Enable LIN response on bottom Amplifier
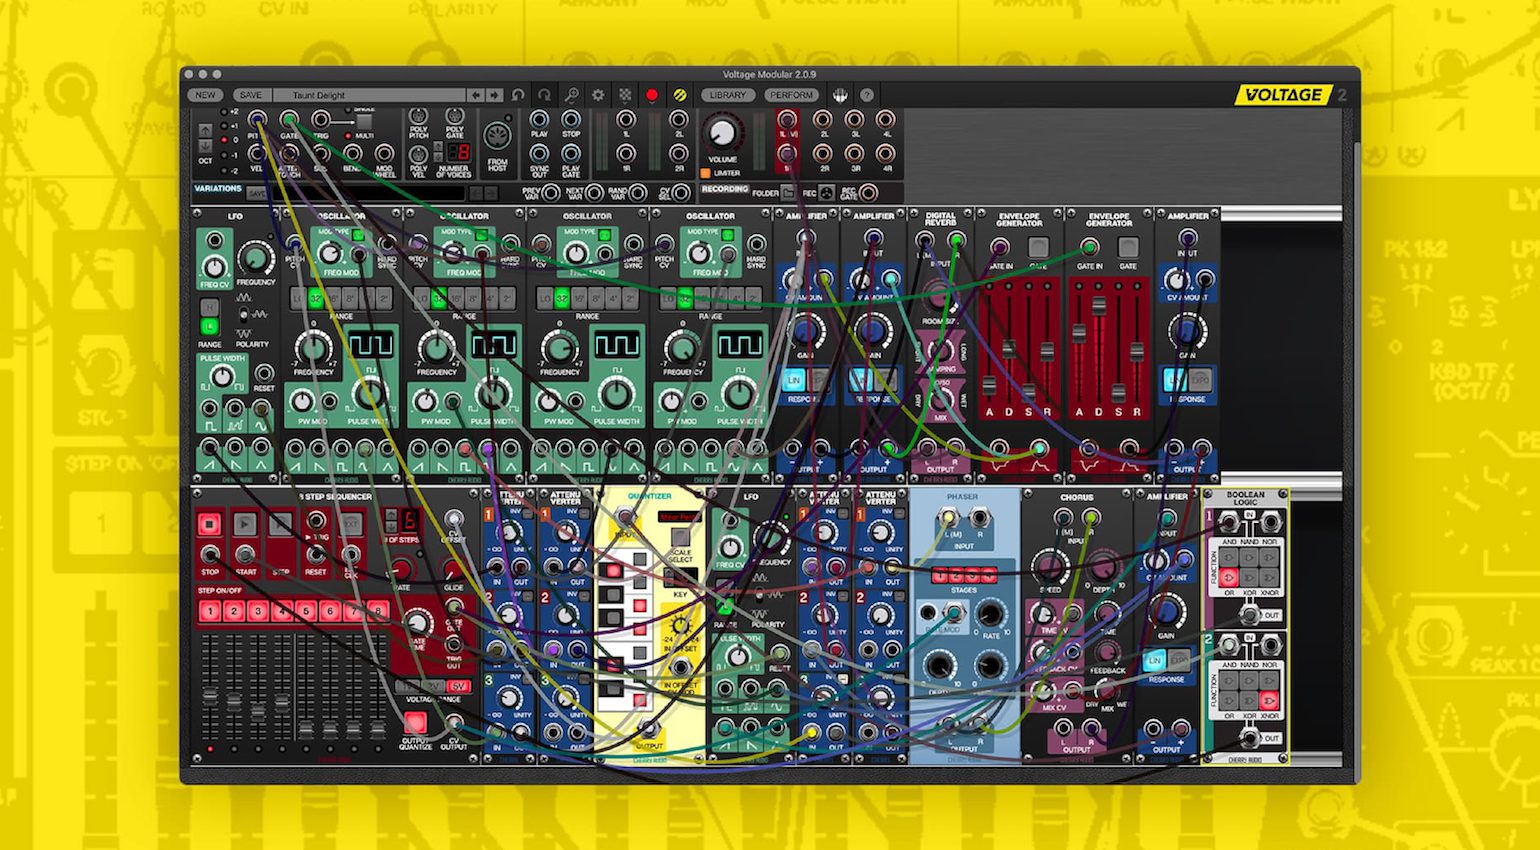This screenshot has height=850, width=1540. coord(1154,660)
